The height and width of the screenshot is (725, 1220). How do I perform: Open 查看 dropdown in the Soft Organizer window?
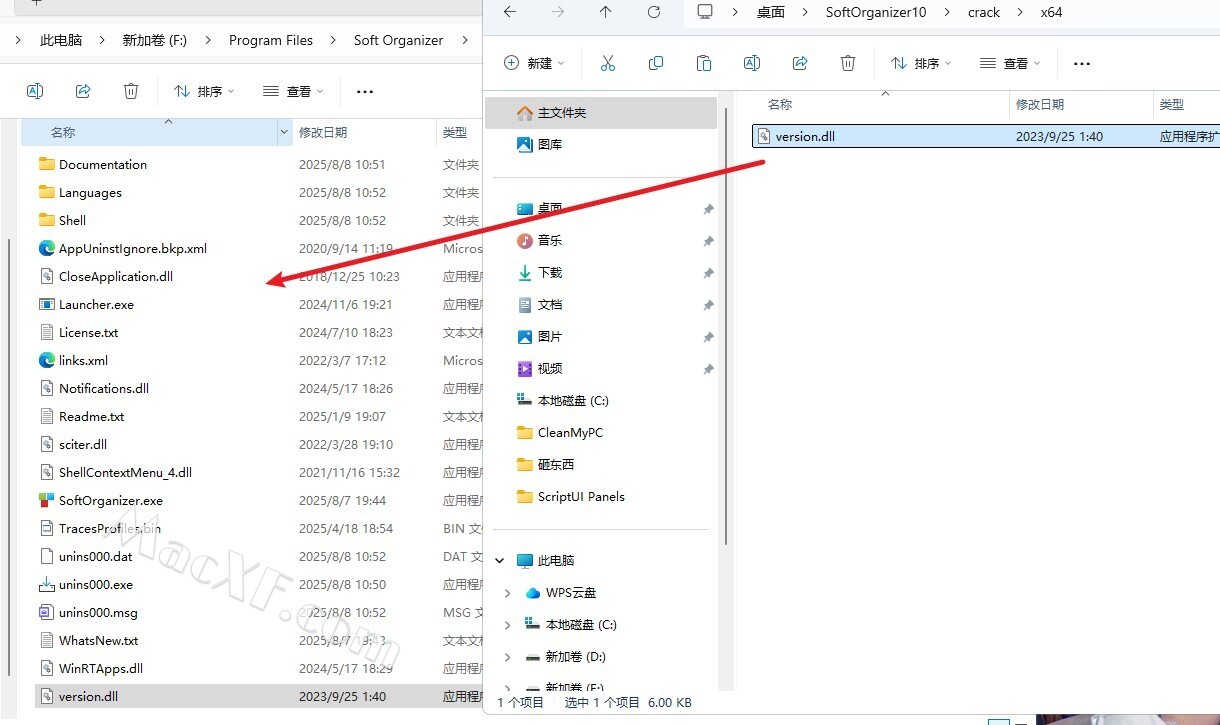(x=293, y=91)
